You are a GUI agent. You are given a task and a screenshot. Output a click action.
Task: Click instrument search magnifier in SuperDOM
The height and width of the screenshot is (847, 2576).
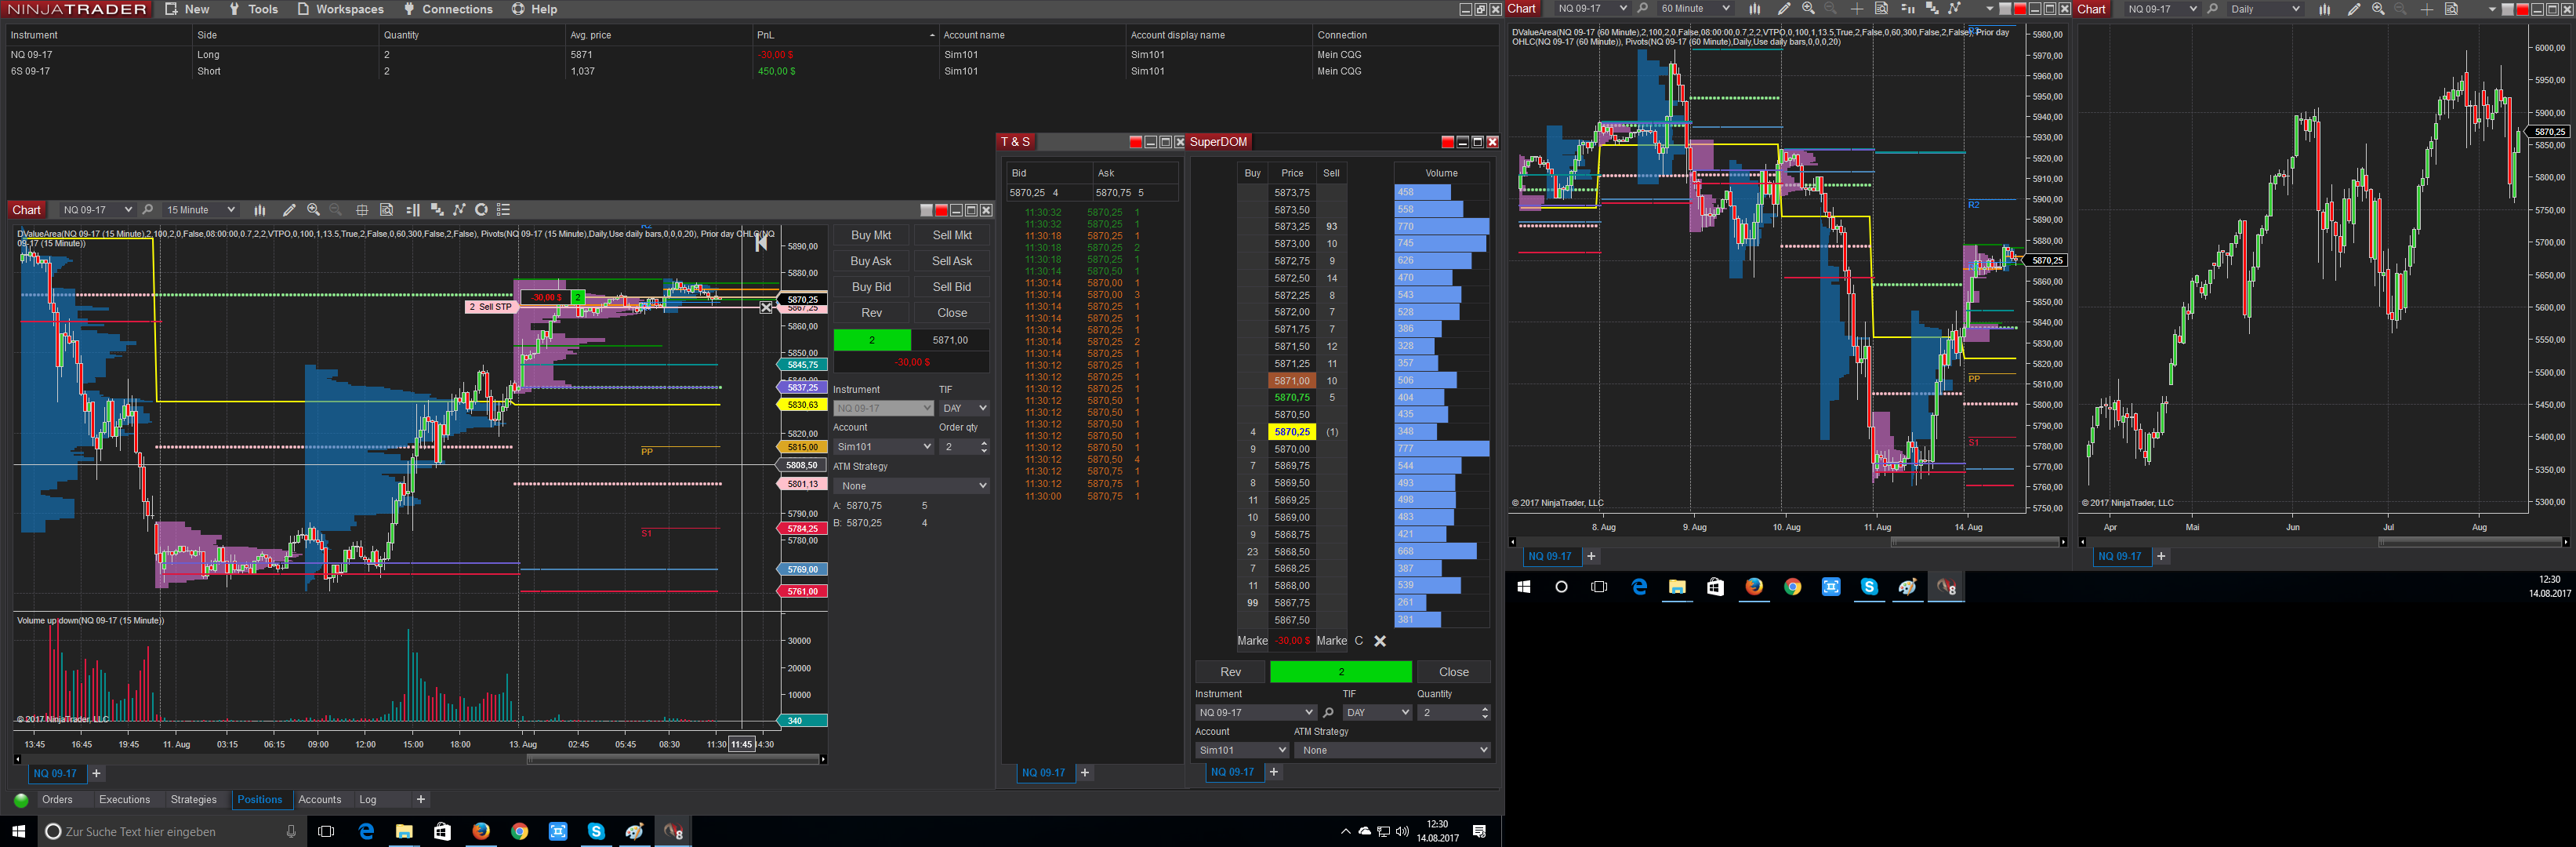click(x=1328, y=713)
